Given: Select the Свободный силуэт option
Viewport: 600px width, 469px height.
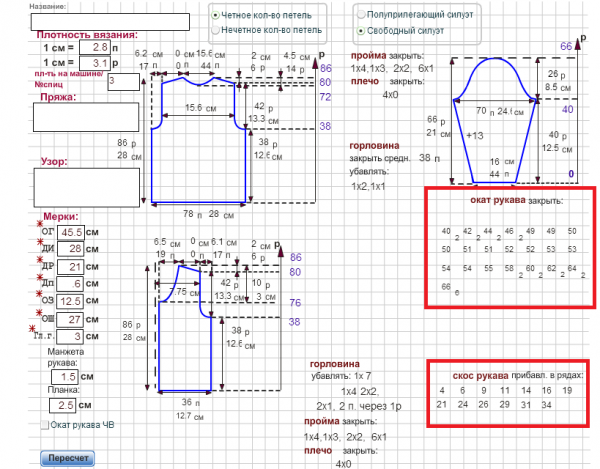Looking at the screenshot, I should pyautogui.click(x=360, y=31).
